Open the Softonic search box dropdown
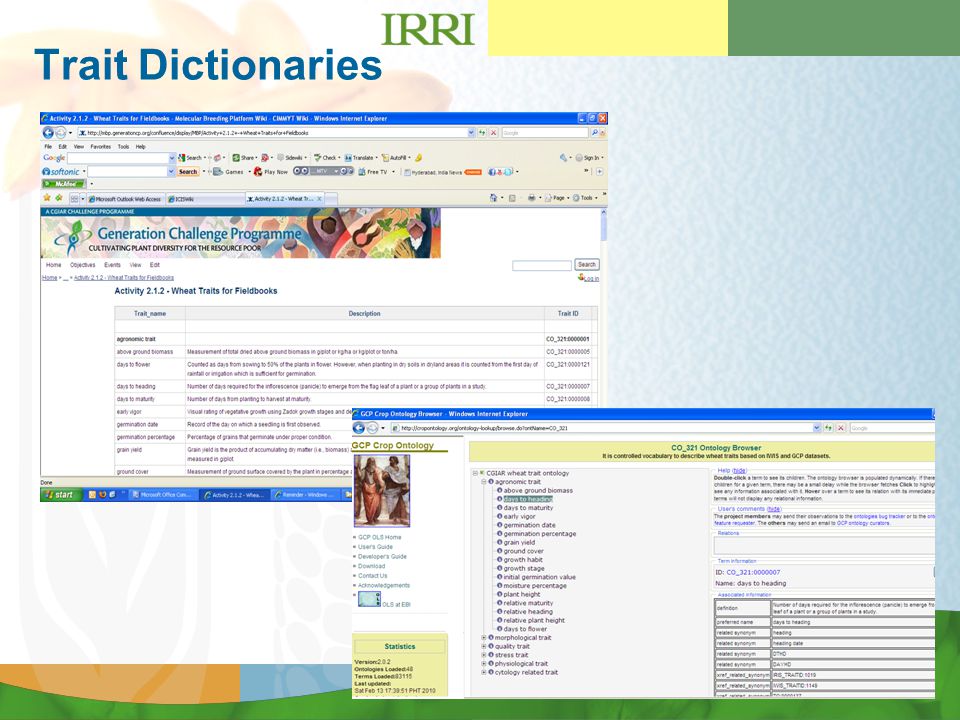Screen dimensions: 960x720 [171, 172]
